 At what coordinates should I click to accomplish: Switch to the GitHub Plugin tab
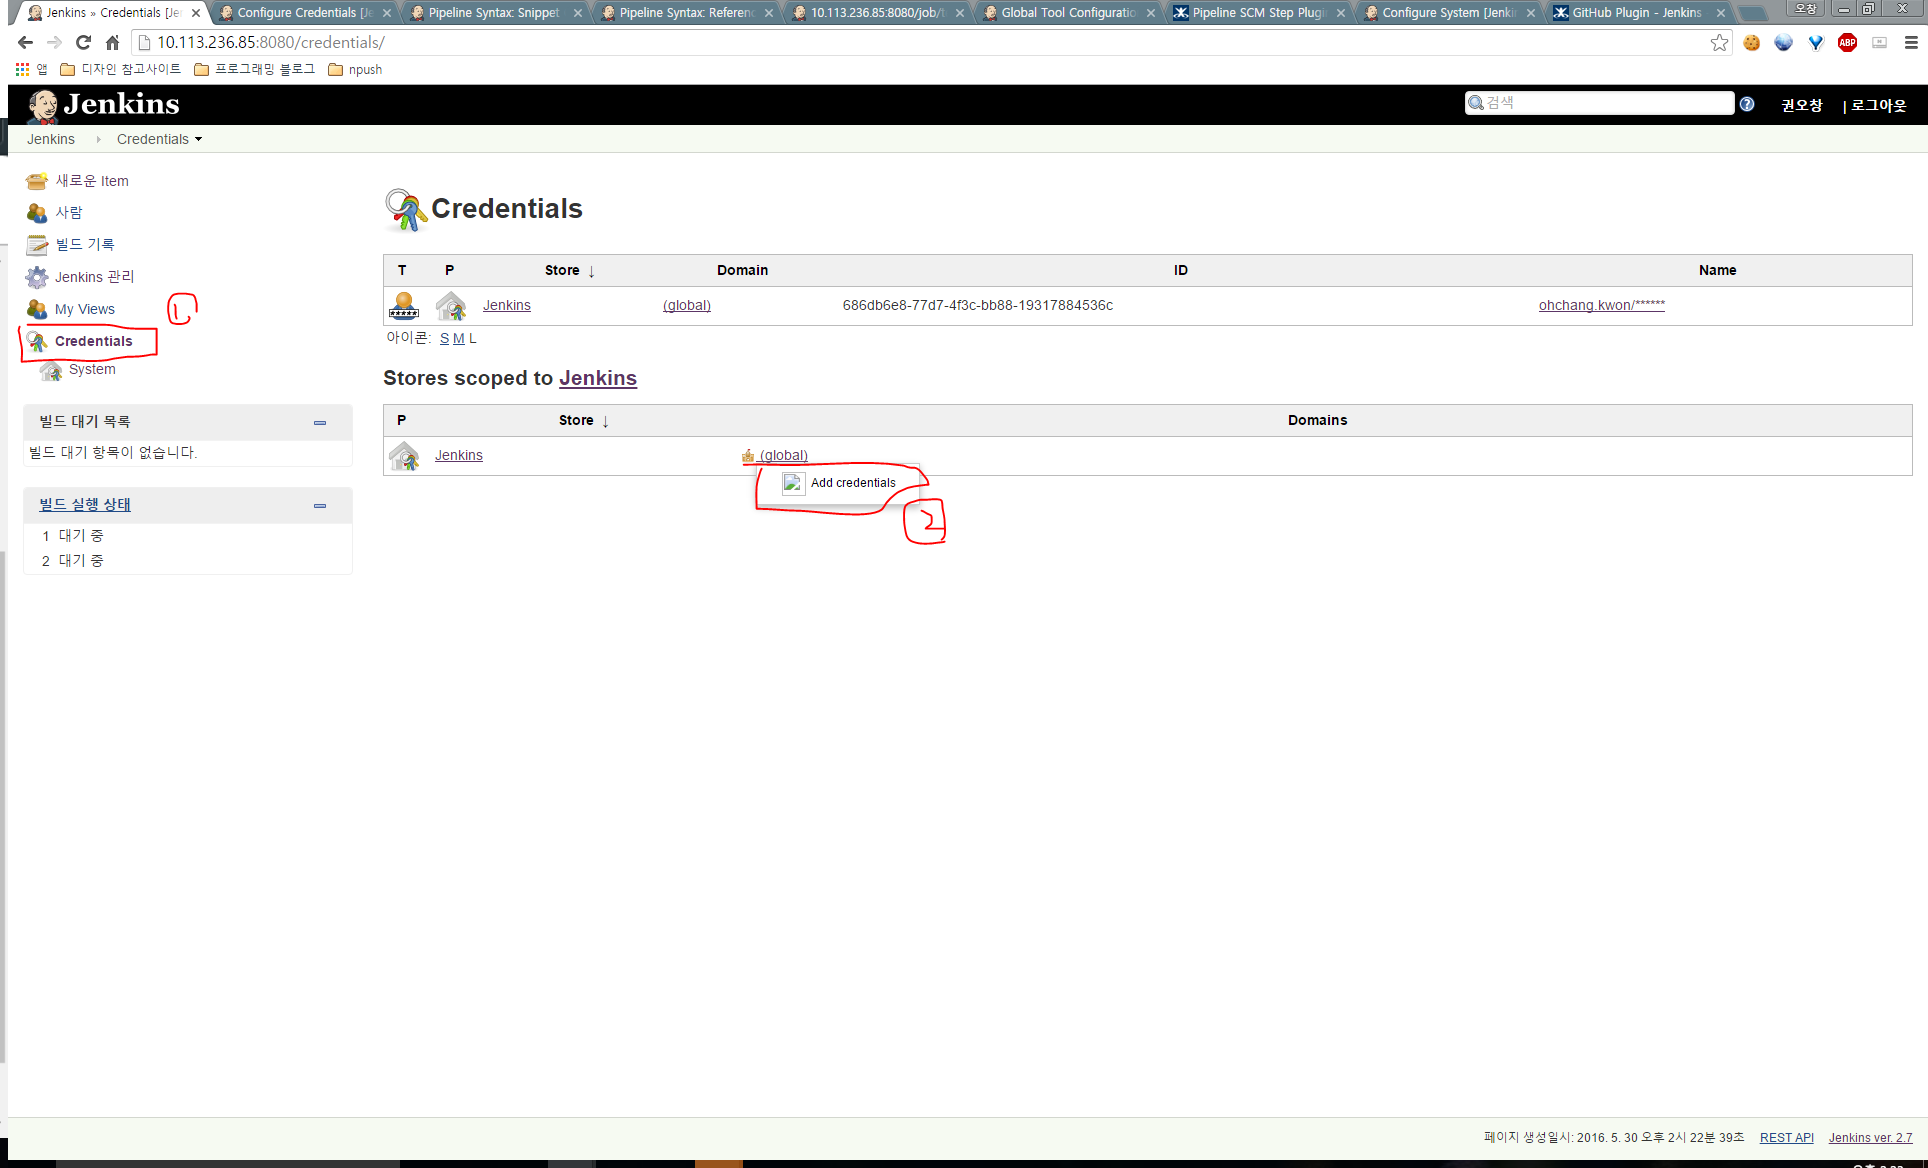click(1636, 13)
